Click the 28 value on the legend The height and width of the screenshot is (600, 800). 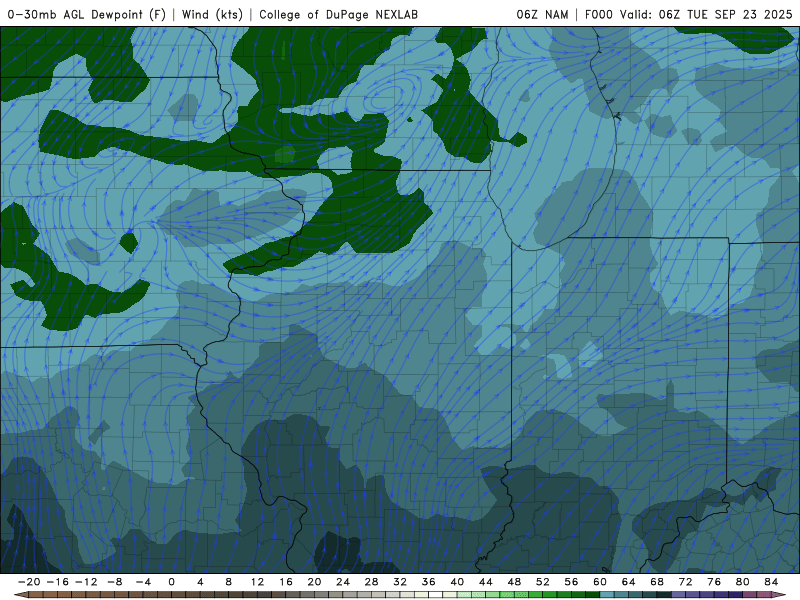tap(371, 582)
